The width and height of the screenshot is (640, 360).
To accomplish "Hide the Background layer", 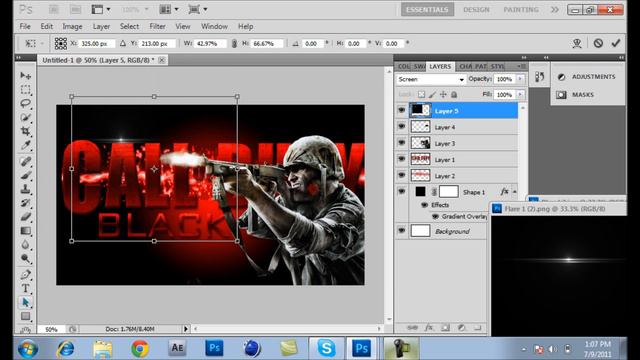I will [x=402, y=231].
